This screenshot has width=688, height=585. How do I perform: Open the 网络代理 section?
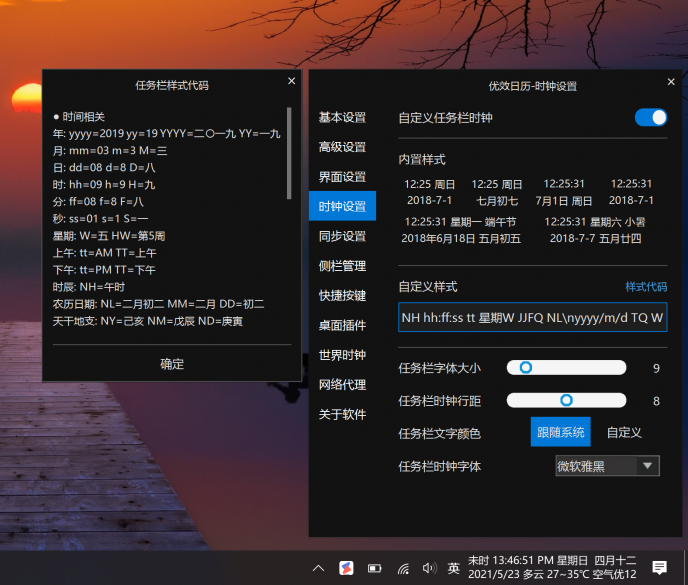pos(342,384)
